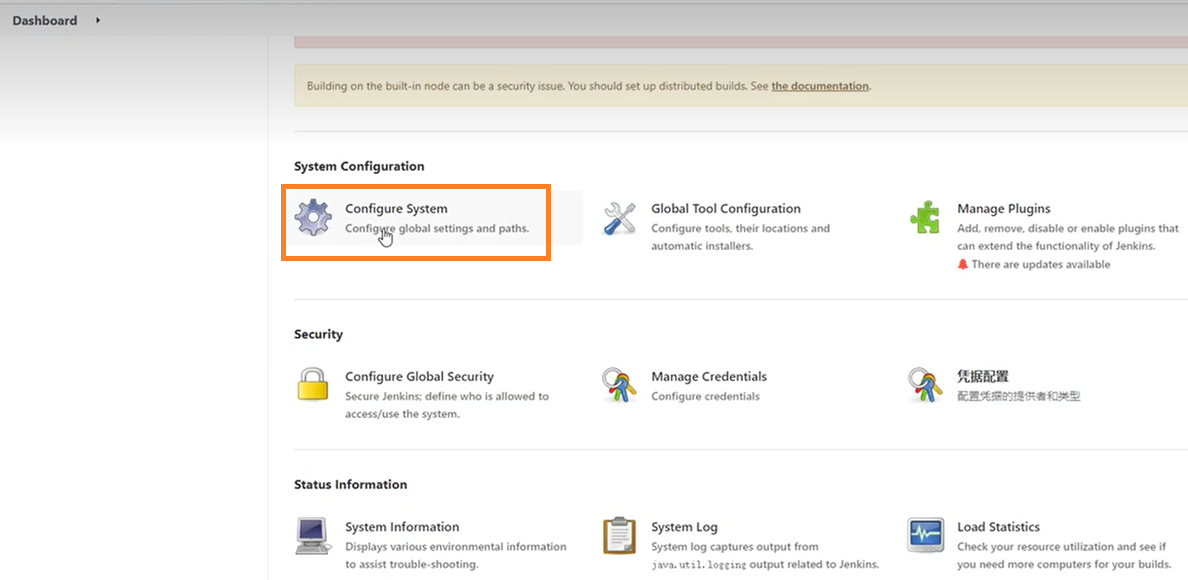Click the 'Status Information' section heading
The width and height of the screenshot is (1188, 580).
tap(350, 485)
